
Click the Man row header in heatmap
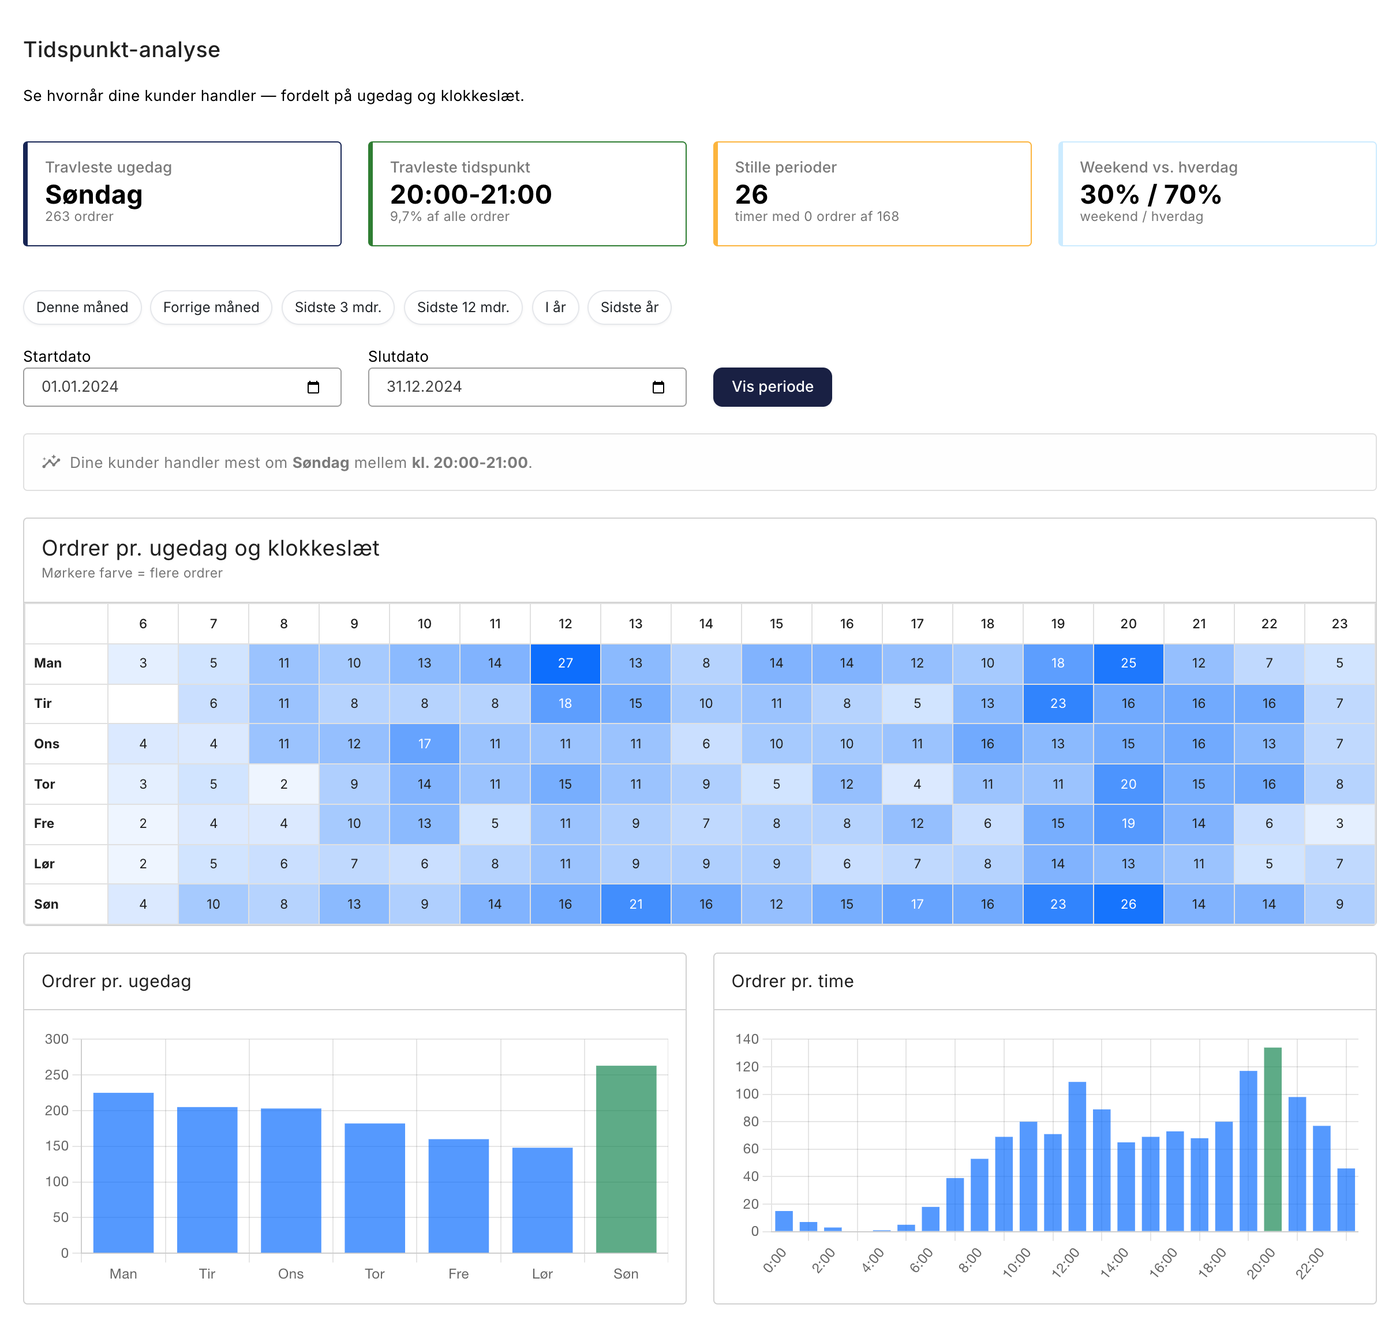pyautogui.click(x=66, y=663)
